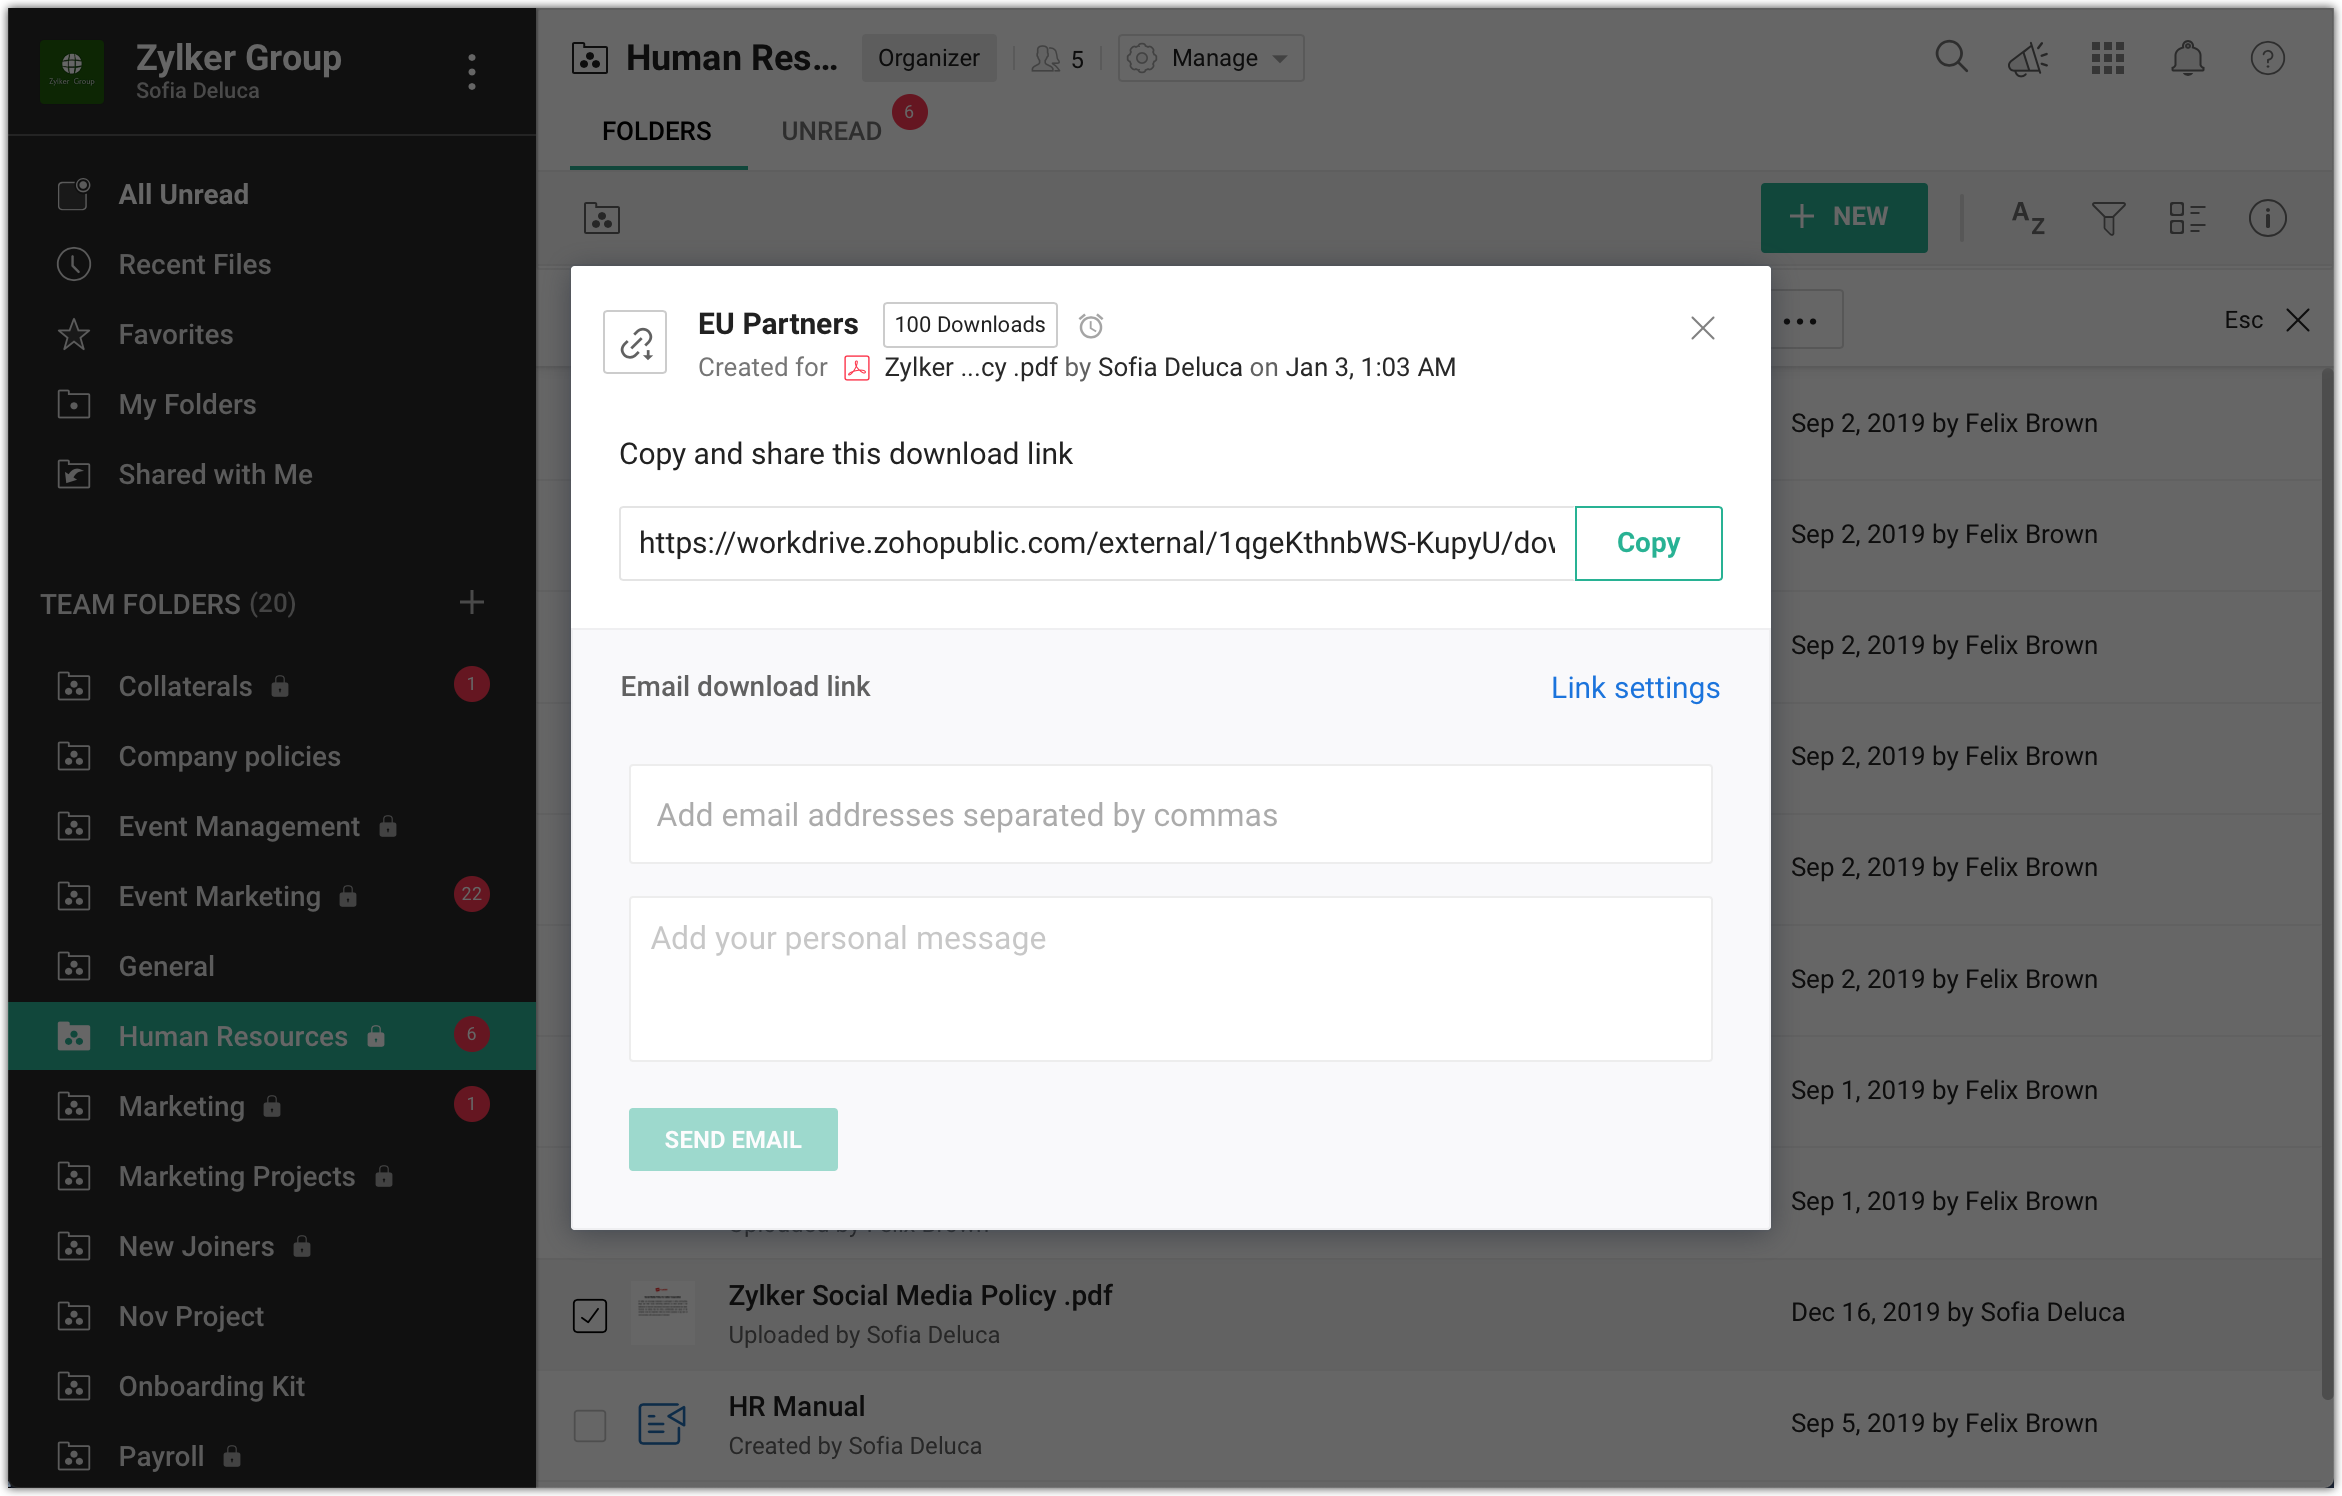Select Company policies team folder
Screen dimensions: 2342x1496
(x=229, y=757)
